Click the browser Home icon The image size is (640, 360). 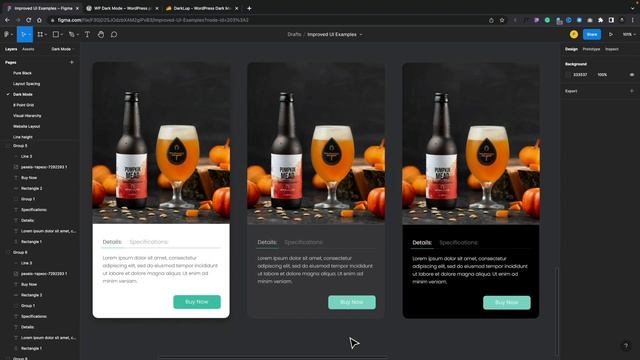click(39, 20)
